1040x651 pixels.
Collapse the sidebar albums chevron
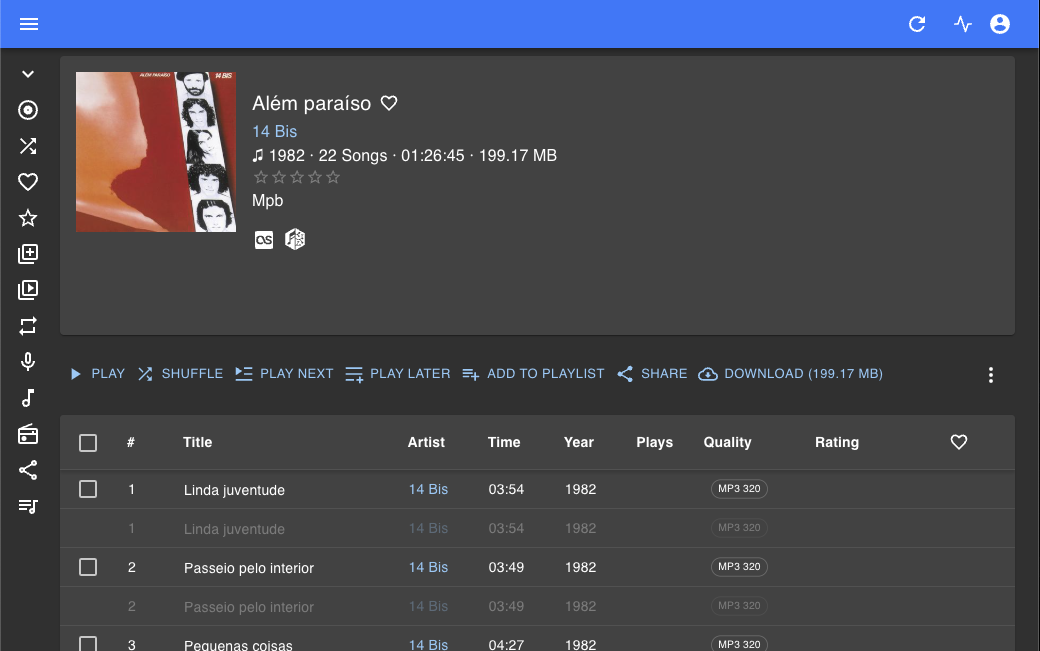[x=28, y=74]
